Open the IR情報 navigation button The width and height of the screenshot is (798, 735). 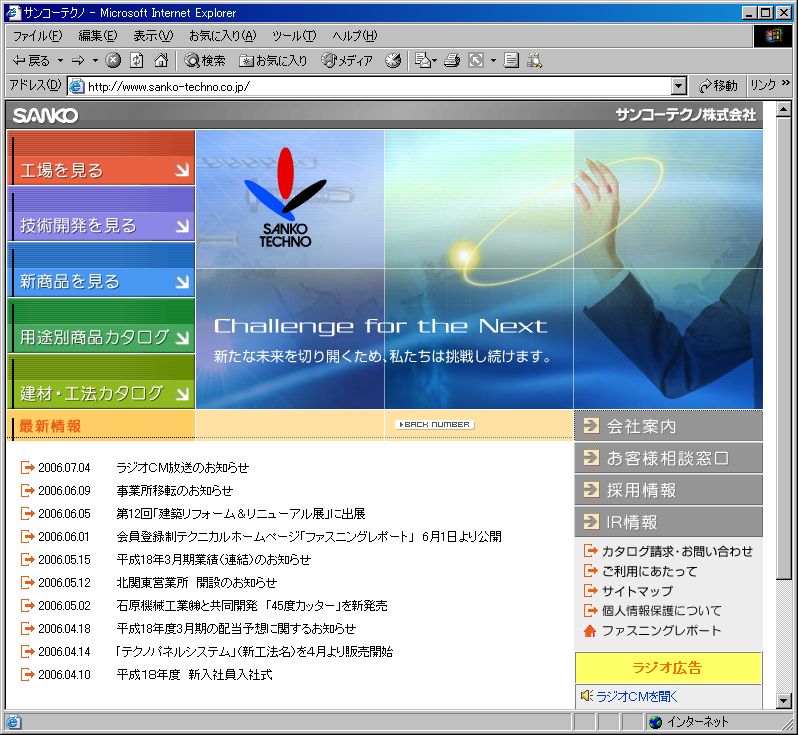(668, 522)
